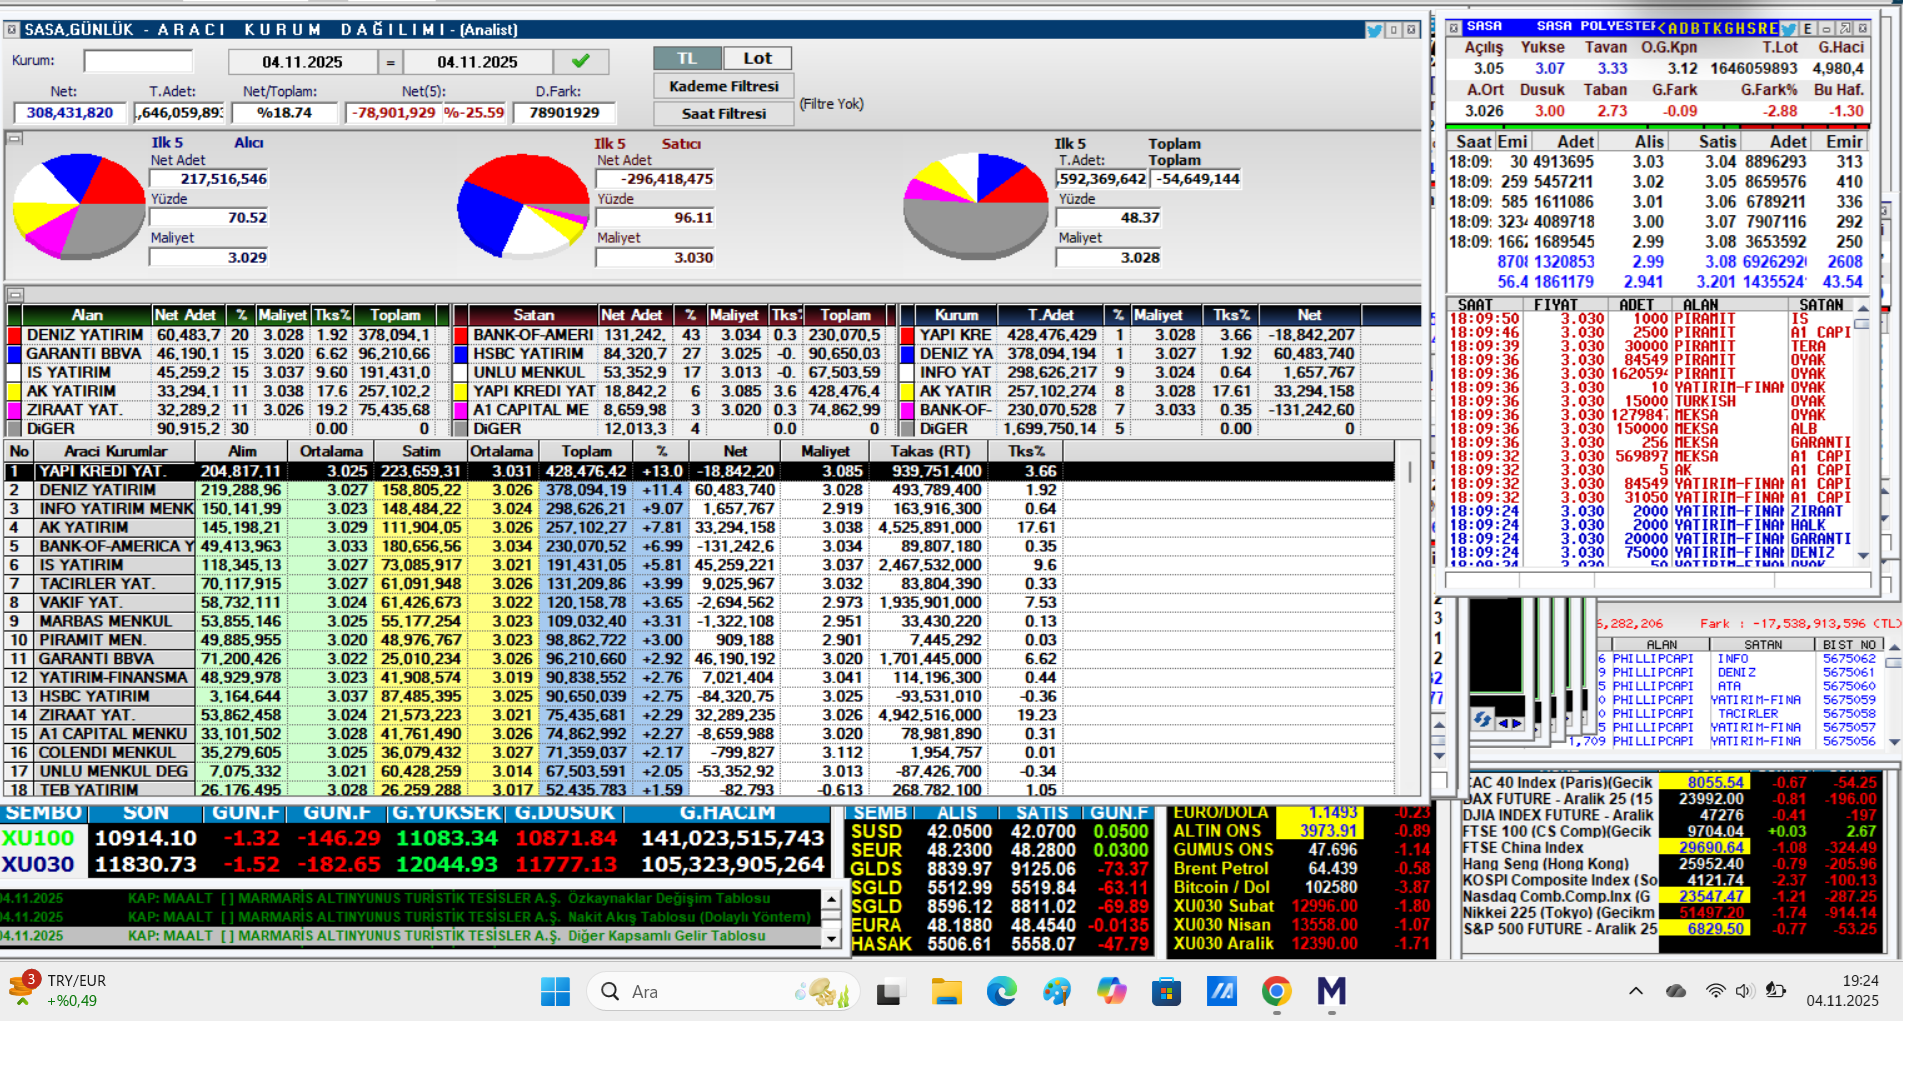Click the detach arrow icon in SASA panel
The height and width of the screenshot is (1080, 1920).
[x=1845, y=29]
